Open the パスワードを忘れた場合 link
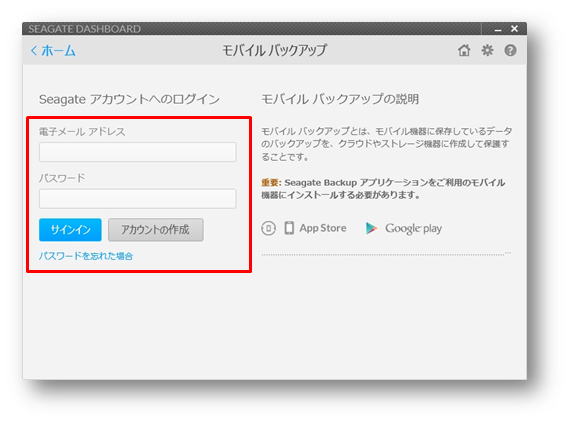Viewport: 569px width, 422px height. pyautogui.click(x=86, y=256)
